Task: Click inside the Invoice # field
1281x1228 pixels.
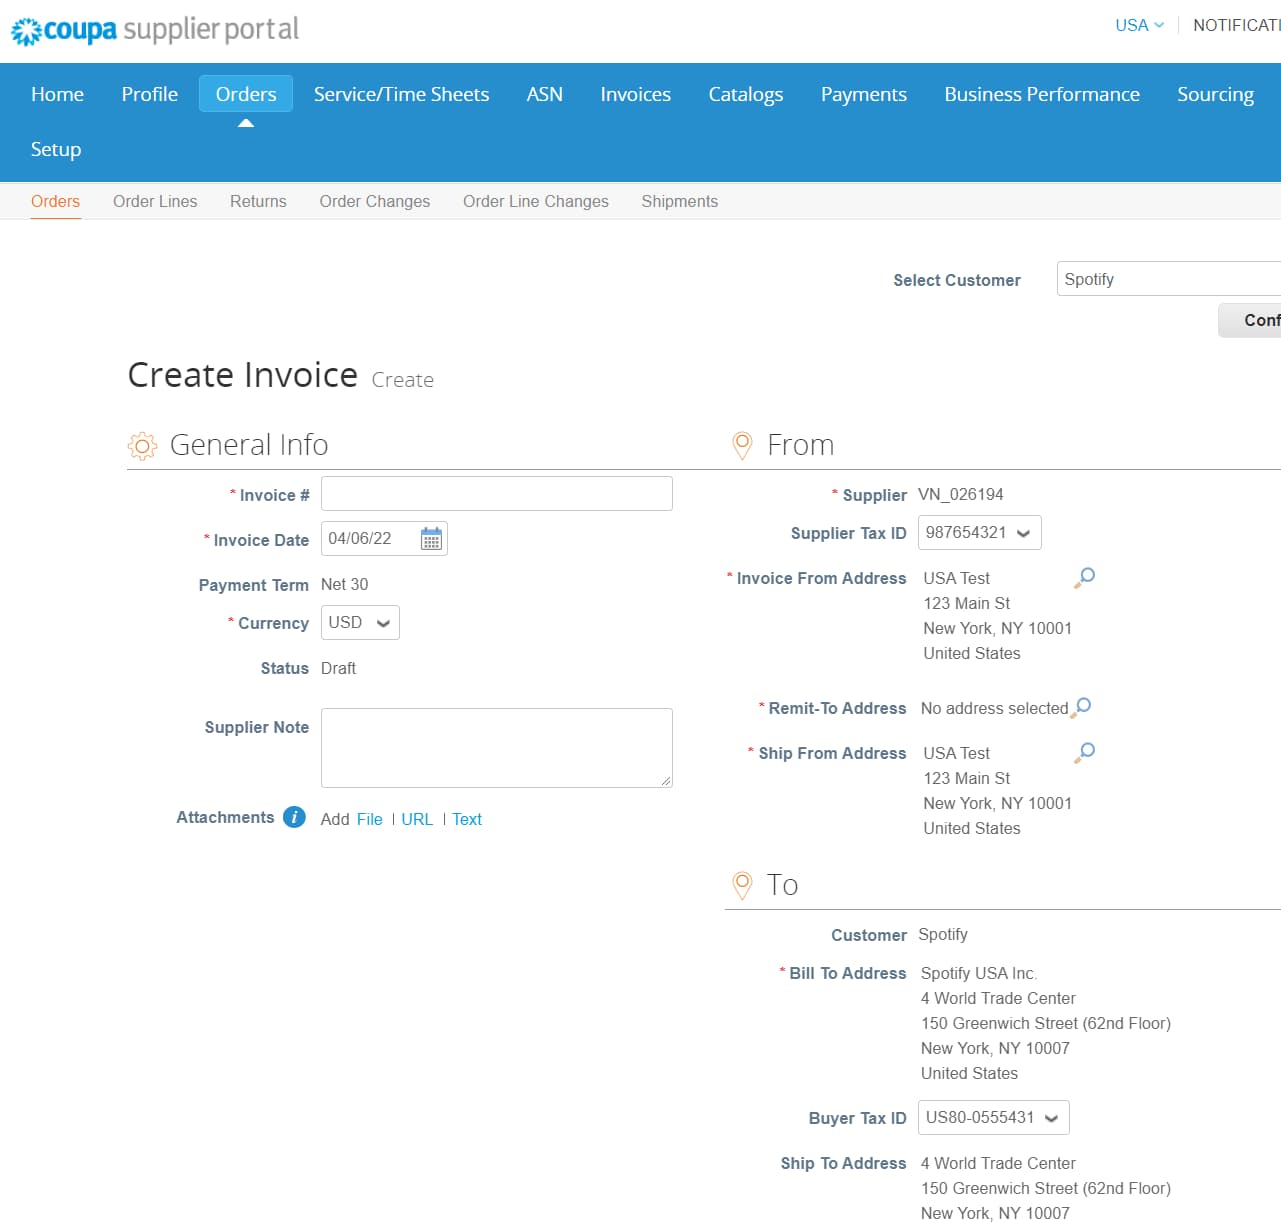Action: [496, 493]
